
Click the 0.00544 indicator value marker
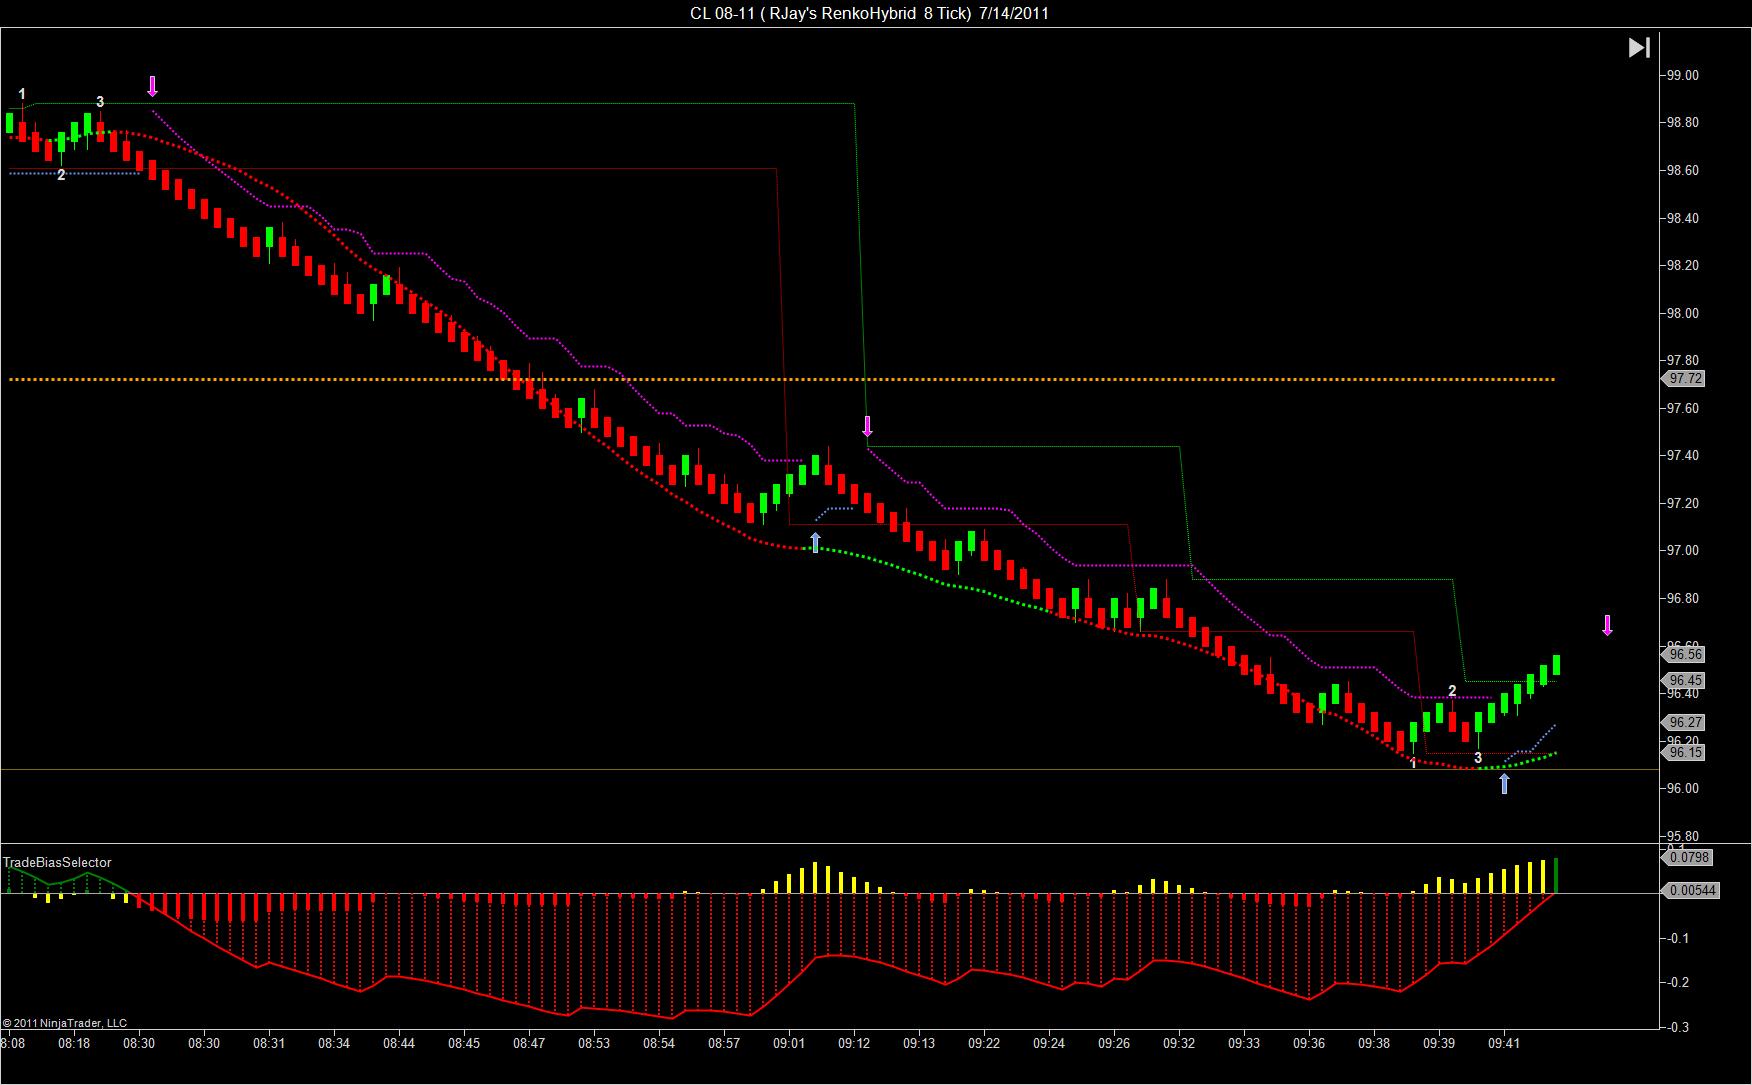click(1691, 890)
